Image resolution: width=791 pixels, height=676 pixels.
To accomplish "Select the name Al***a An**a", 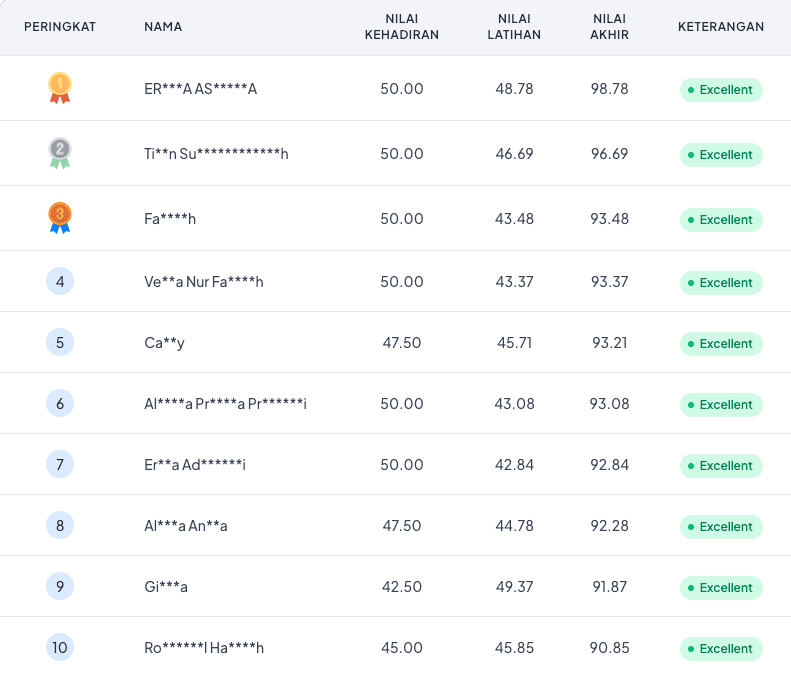I will tap(186, 526).
